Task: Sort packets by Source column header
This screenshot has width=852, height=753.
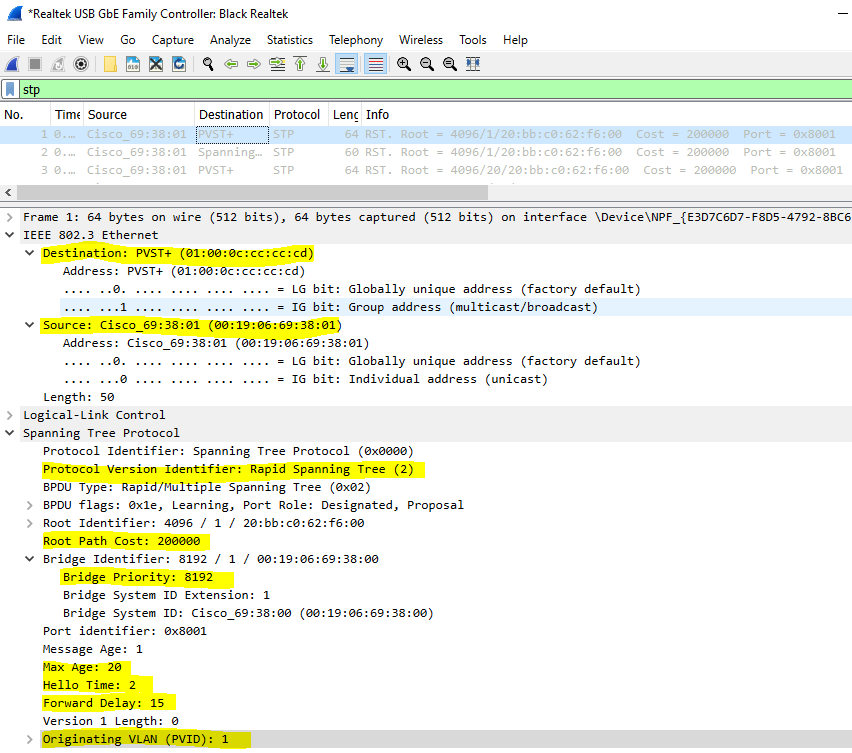Action: click(x=139, y=115)
